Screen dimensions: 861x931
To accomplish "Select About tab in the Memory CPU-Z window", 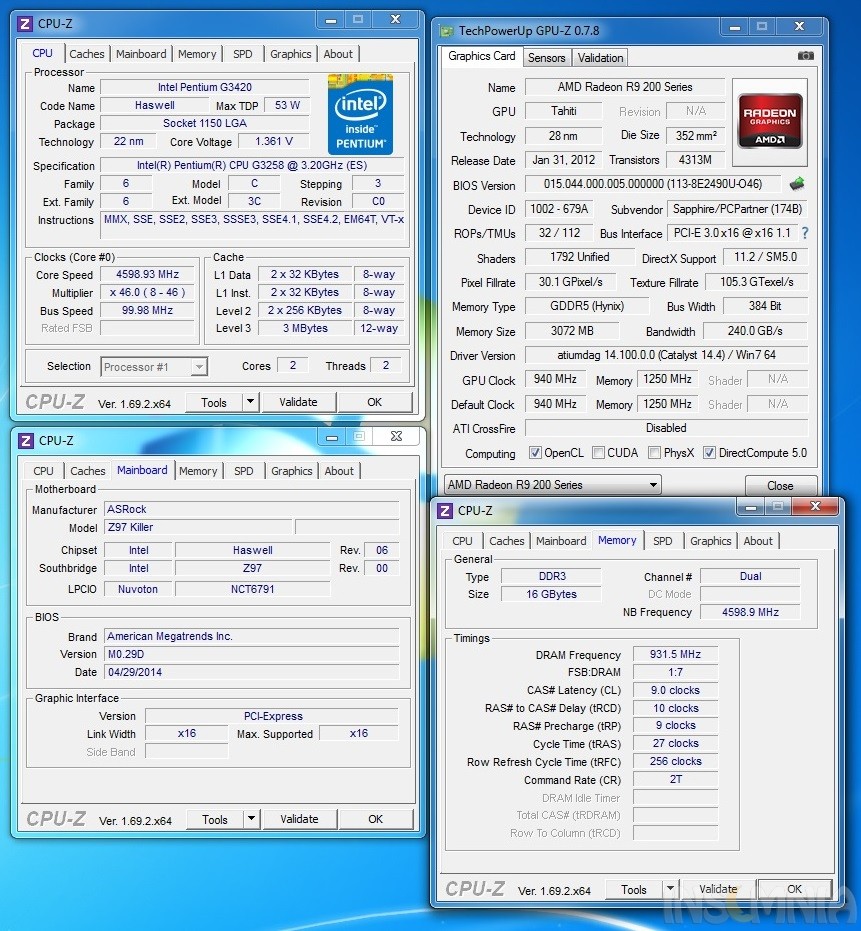I will 758,541.
